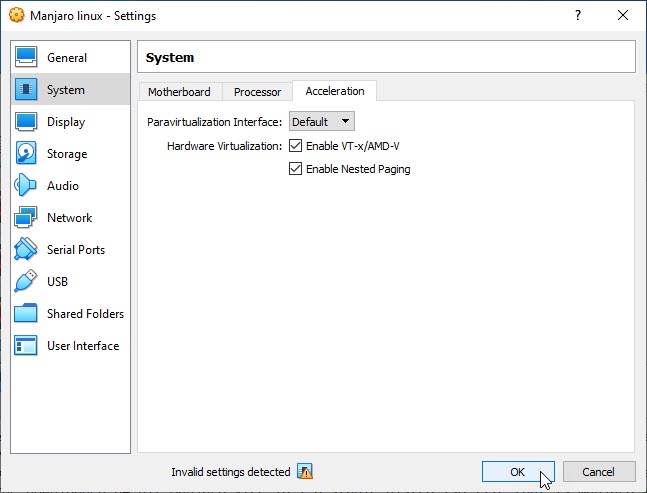The image size is (647, 493).
Task: Click the Shared Folders folder icon
Action: pos(26,313)
